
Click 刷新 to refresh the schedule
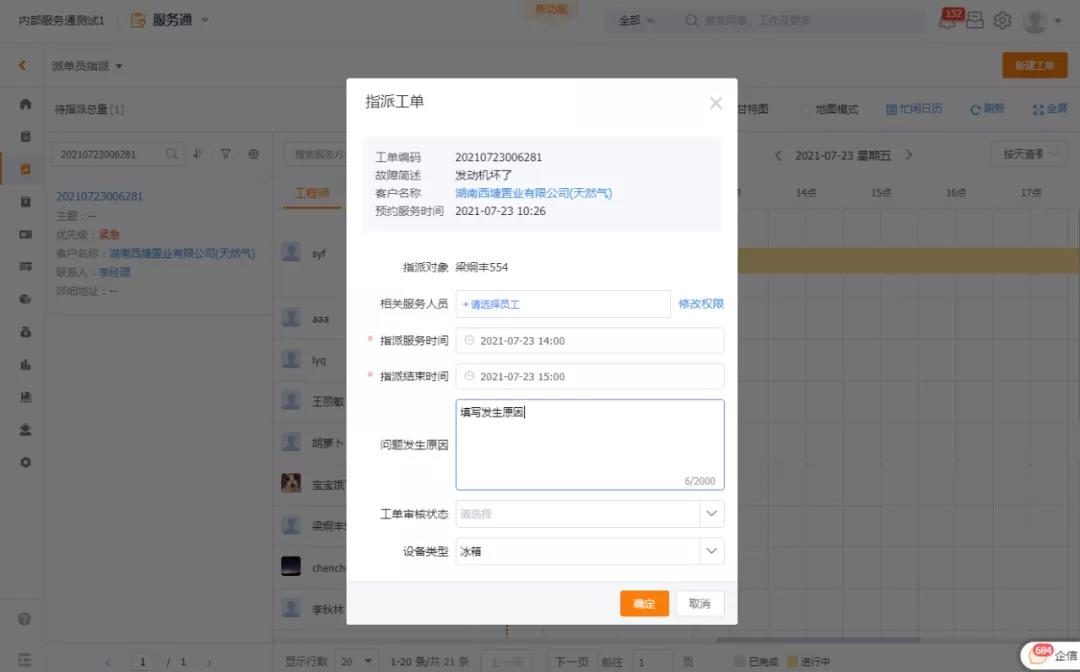(x=987, y=109)
